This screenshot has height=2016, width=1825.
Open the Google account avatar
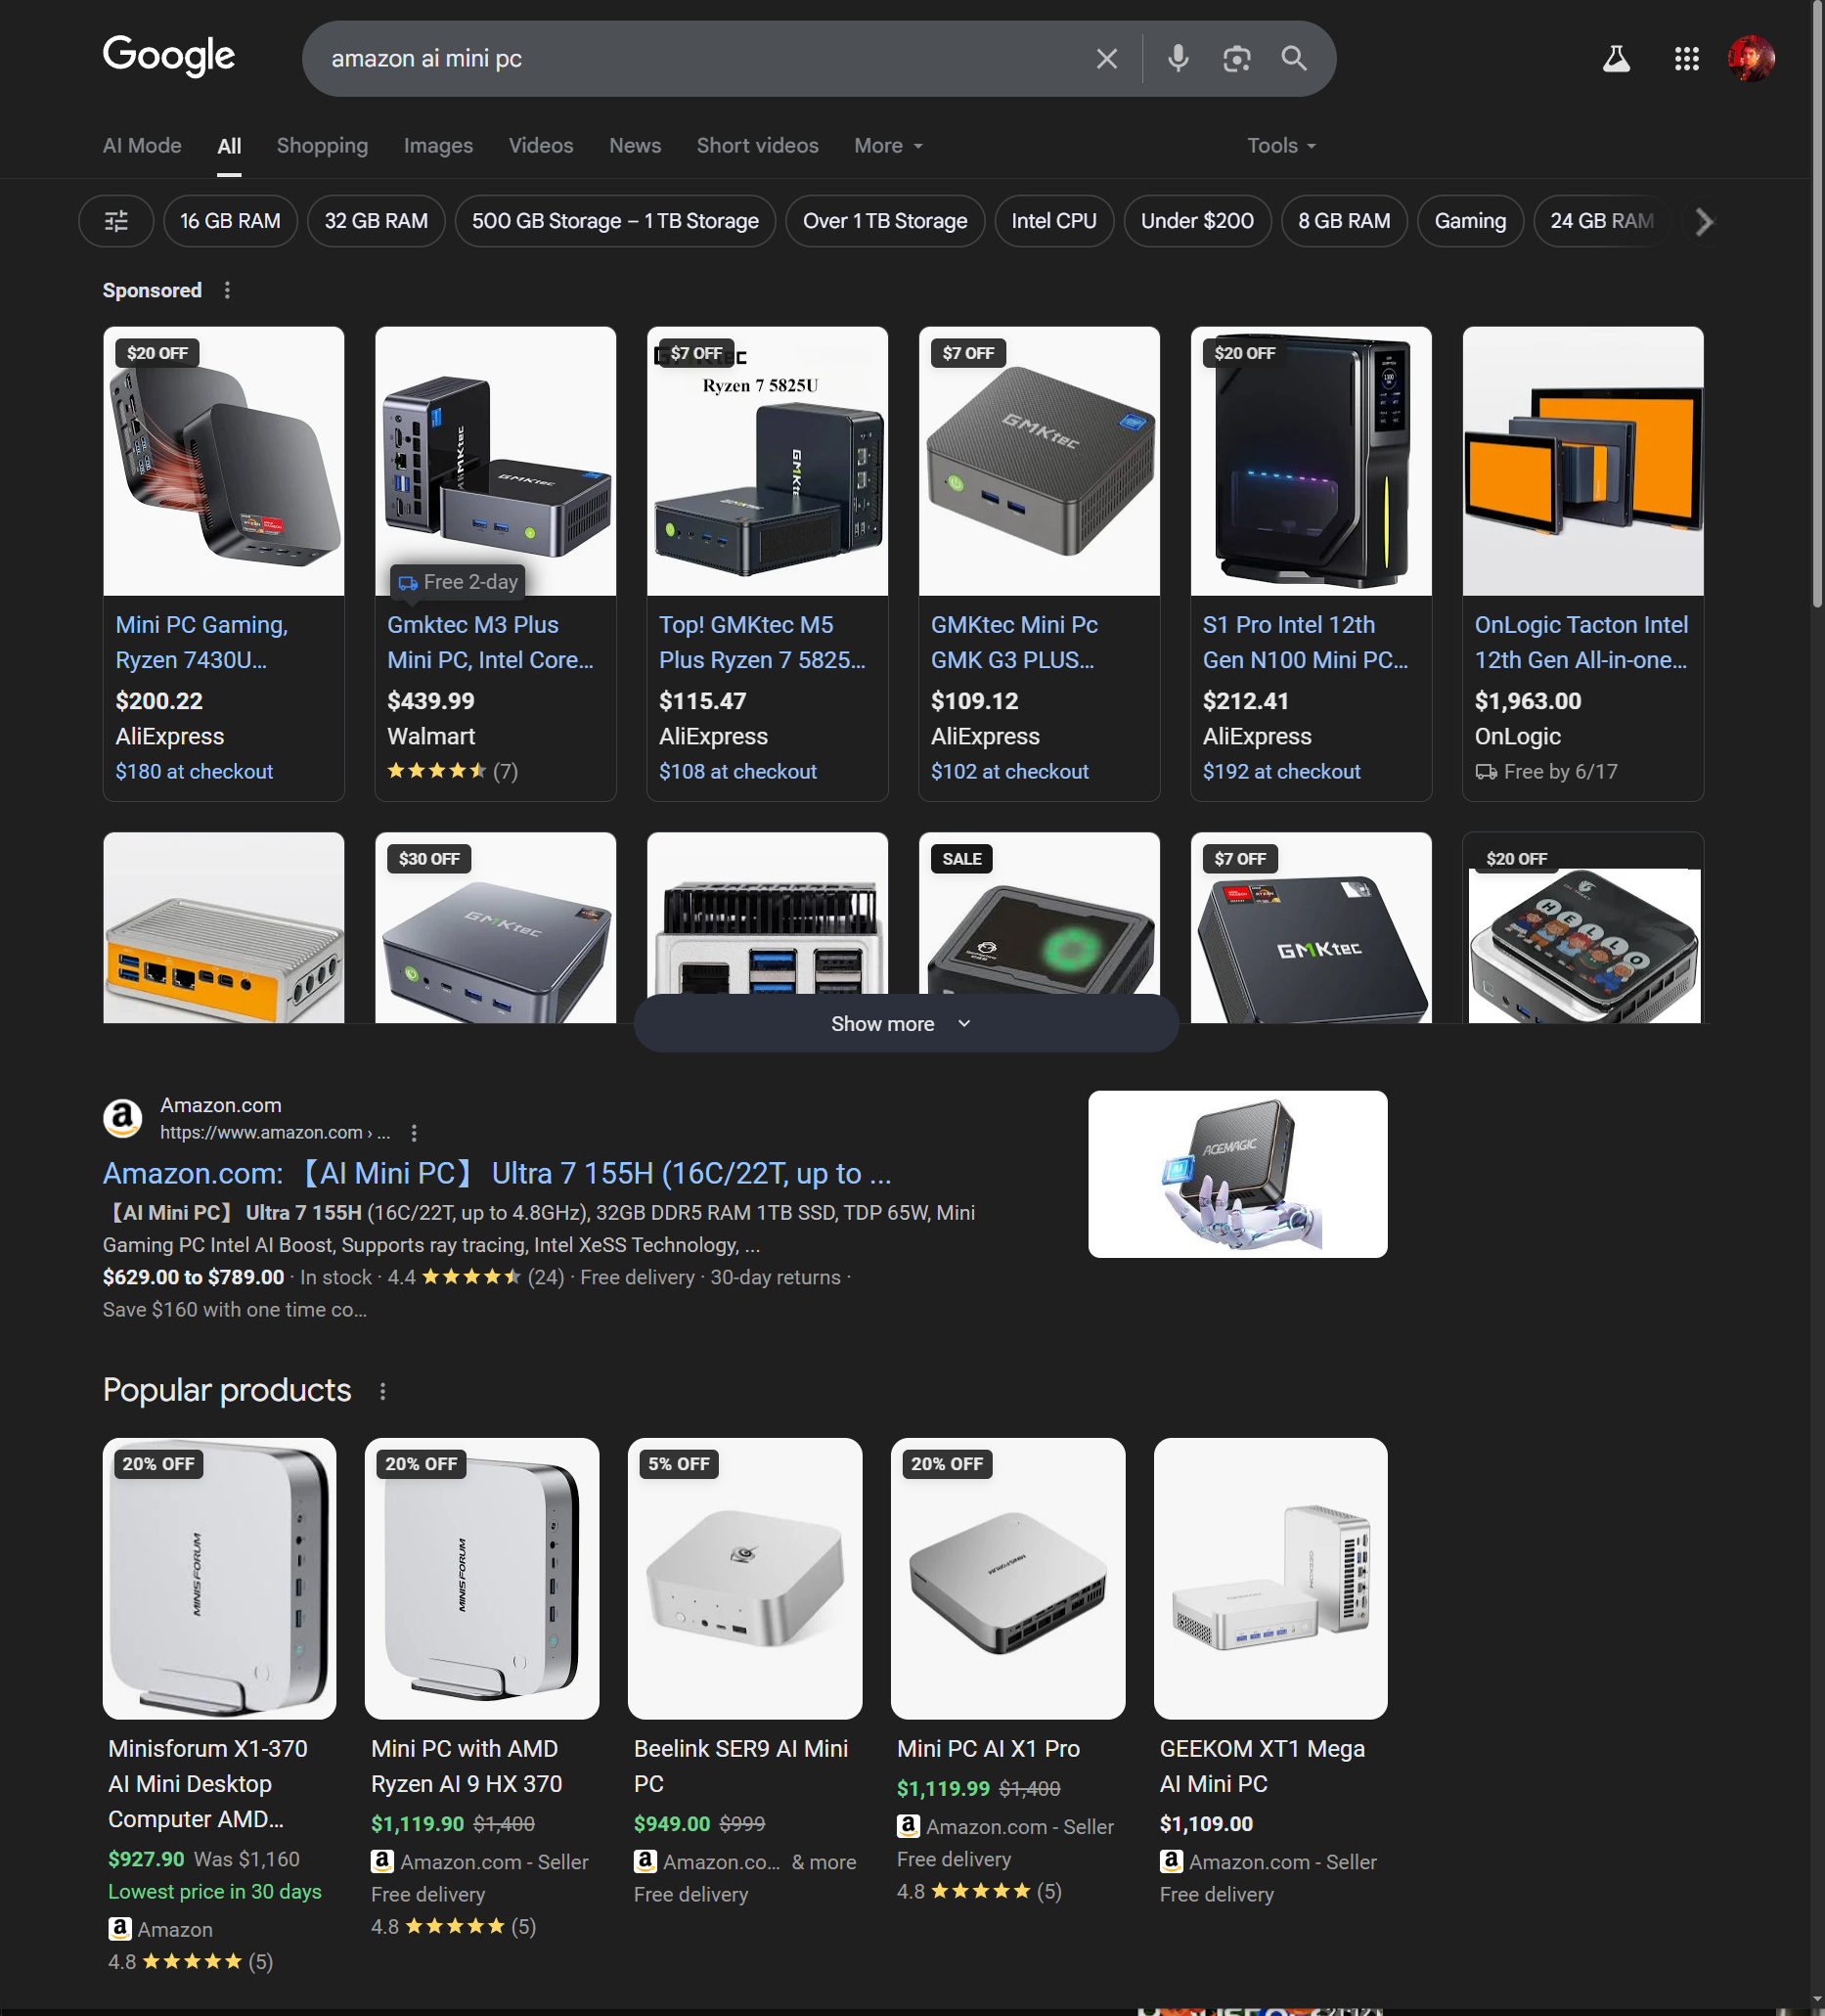coord(1751,59)
